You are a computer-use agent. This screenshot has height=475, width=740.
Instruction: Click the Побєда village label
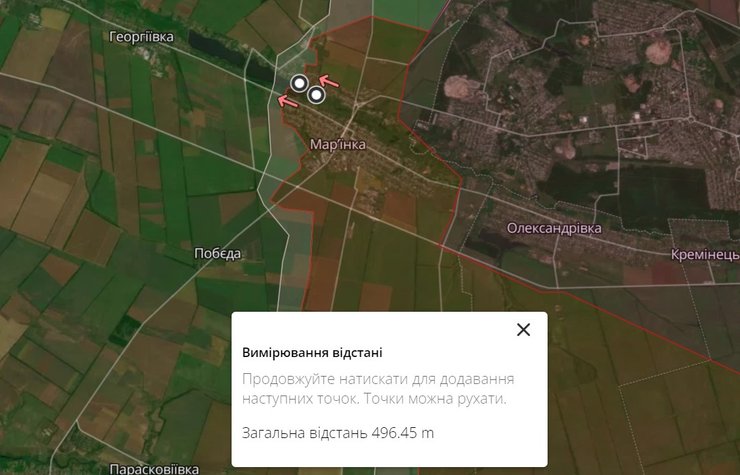218,254
